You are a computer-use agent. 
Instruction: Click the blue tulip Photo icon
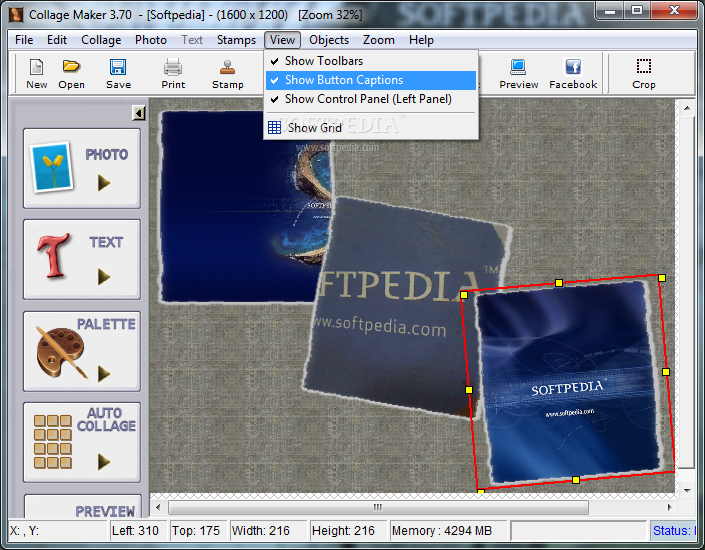[x=51, y=167]
